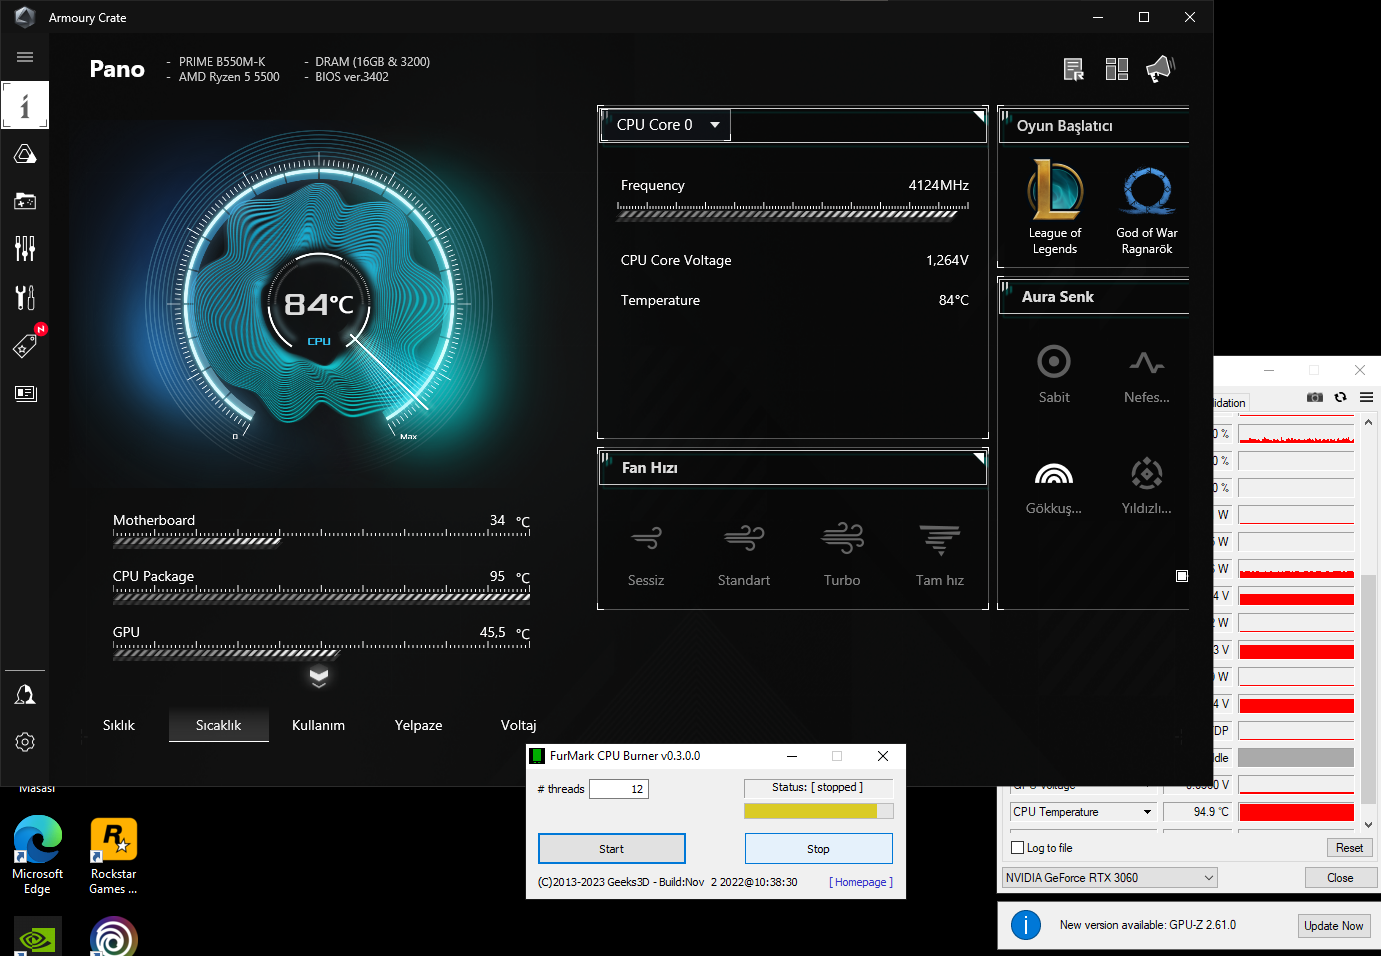Click the CPU temperature gauge dial
The width and height of the screenshot is (1381, 956).
(319, 304)
